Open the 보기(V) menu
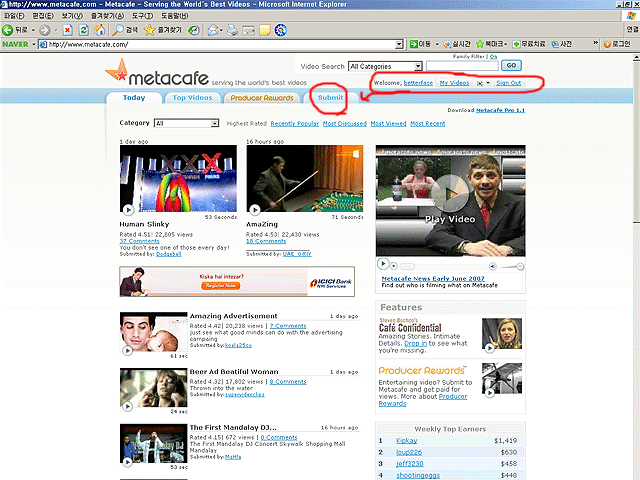This screenshot has height=480, width=640. point(72,16)
